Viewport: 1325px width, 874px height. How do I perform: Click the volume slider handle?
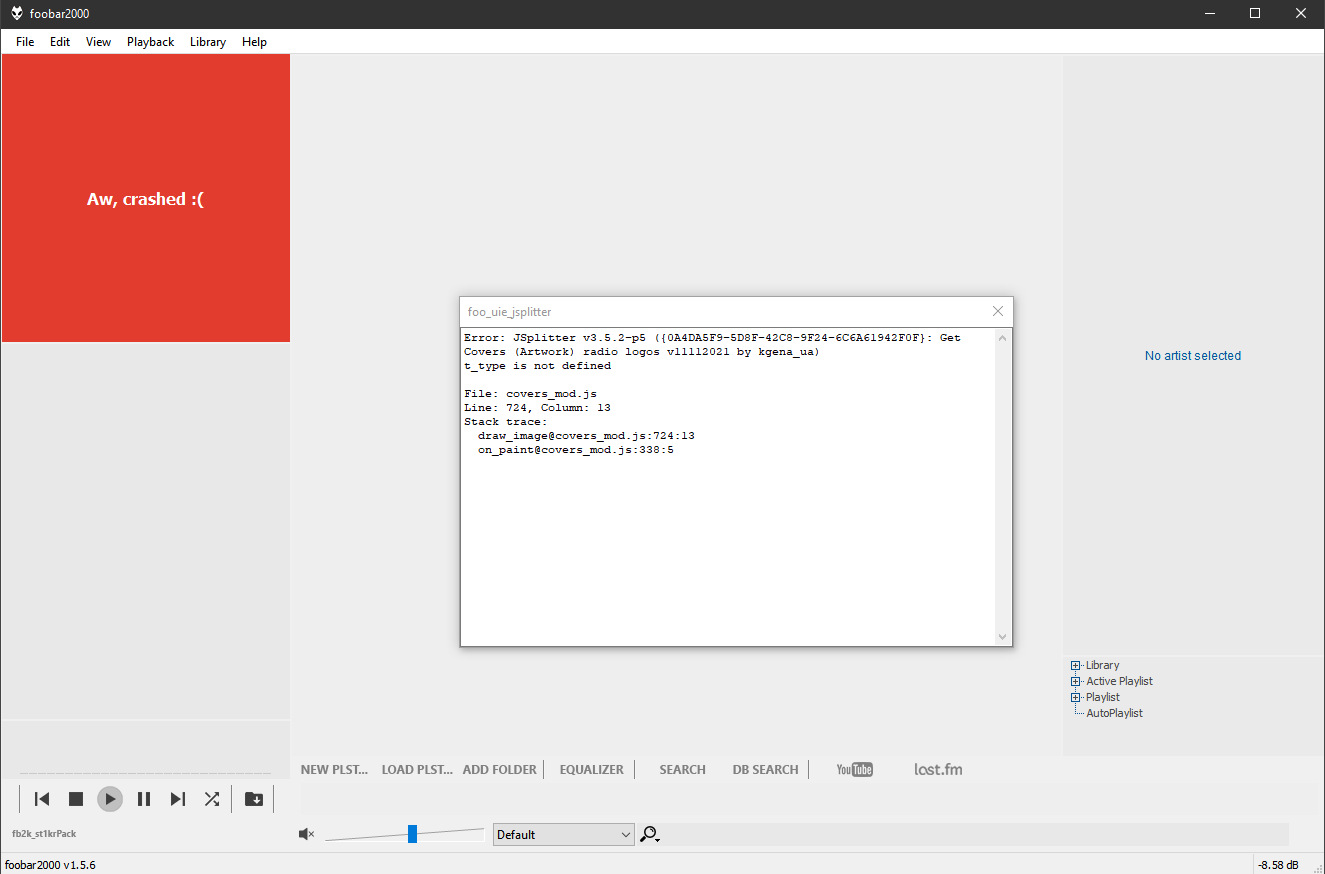click(x=412, y=834)
